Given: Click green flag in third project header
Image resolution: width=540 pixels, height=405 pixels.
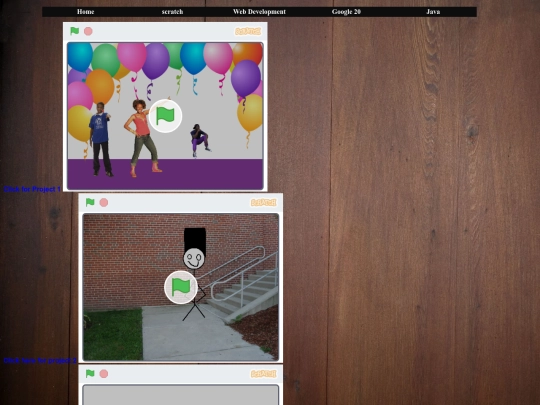Looking at the screenshot, I should point(90,373).
